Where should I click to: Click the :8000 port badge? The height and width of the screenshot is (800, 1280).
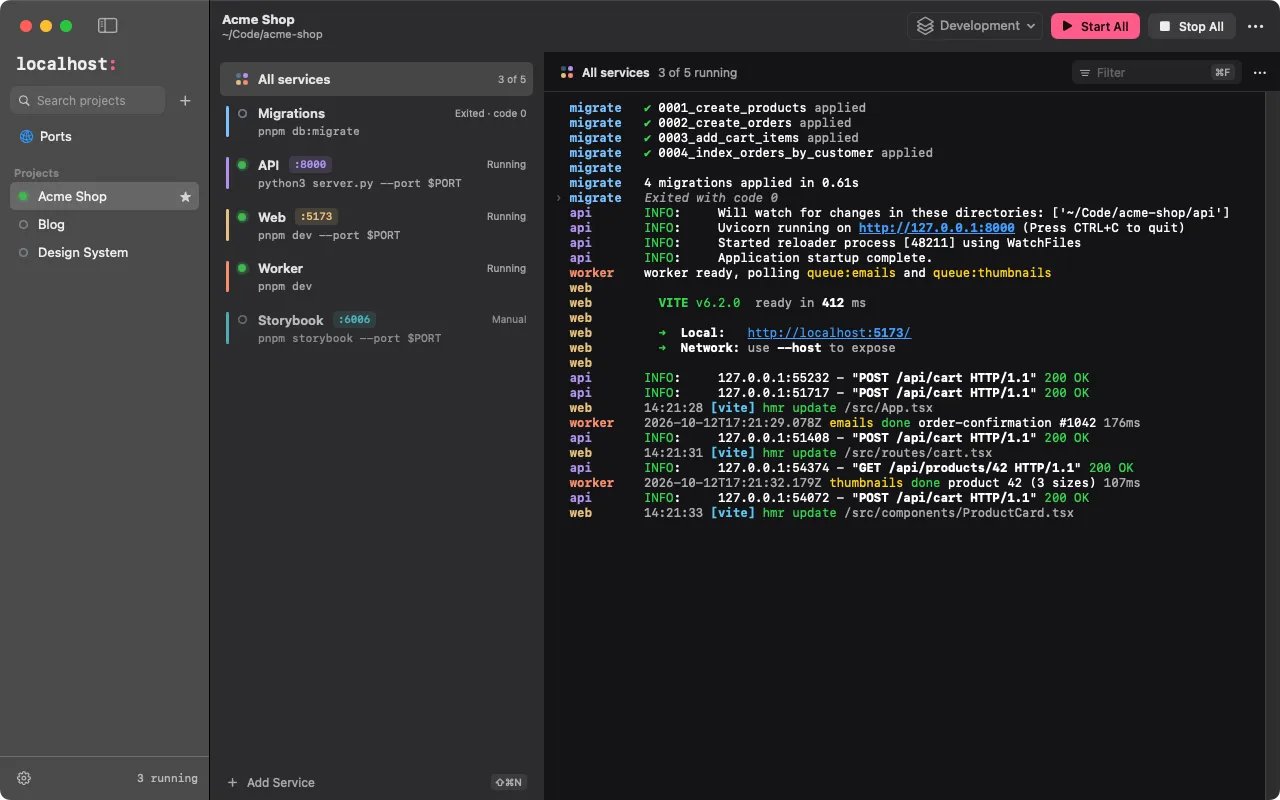(x=310, y=165)
